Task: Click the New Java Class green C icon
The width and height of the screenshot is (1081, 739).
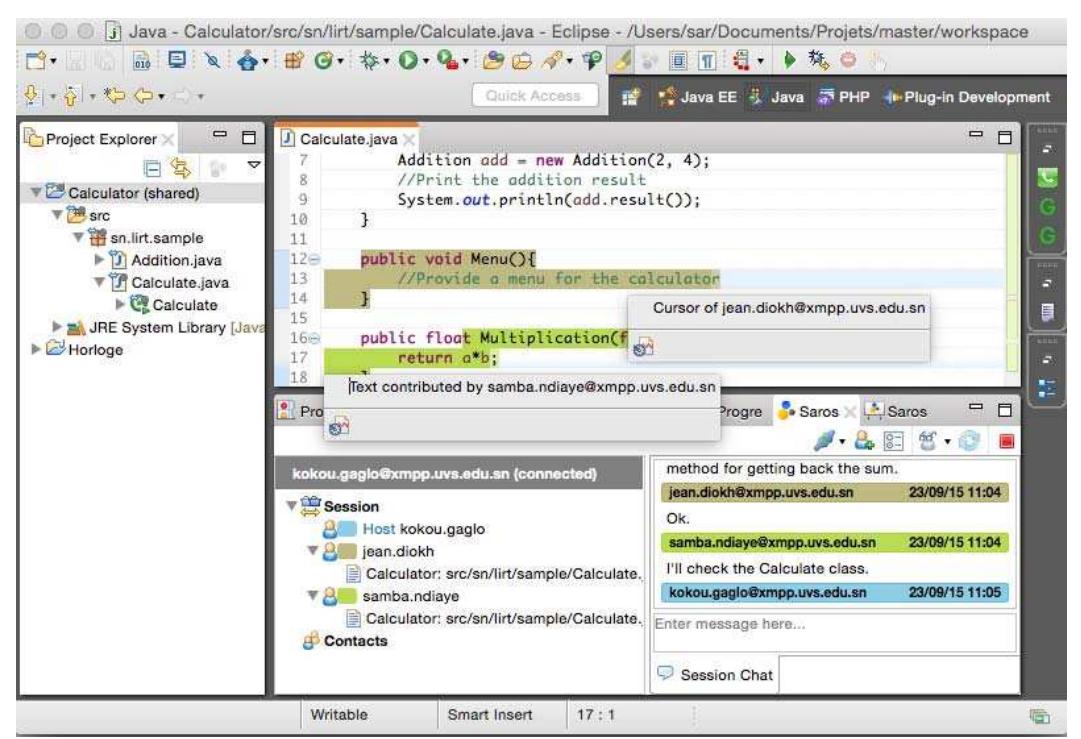Action: [323, 61]
